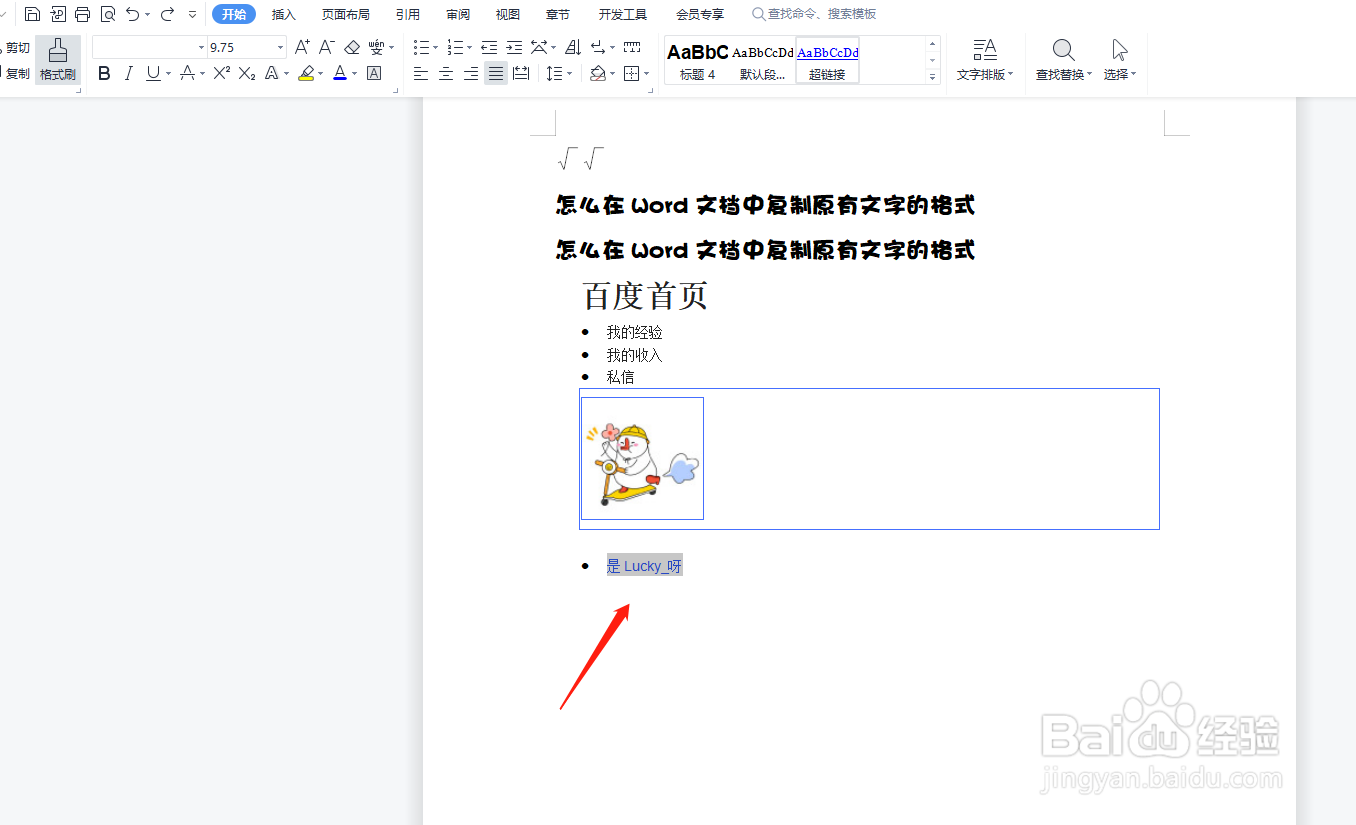The height and width of the screenshot is (825, 1356).
Task: Expand the underline style dropdown arrow
Action: click(168, 74)
